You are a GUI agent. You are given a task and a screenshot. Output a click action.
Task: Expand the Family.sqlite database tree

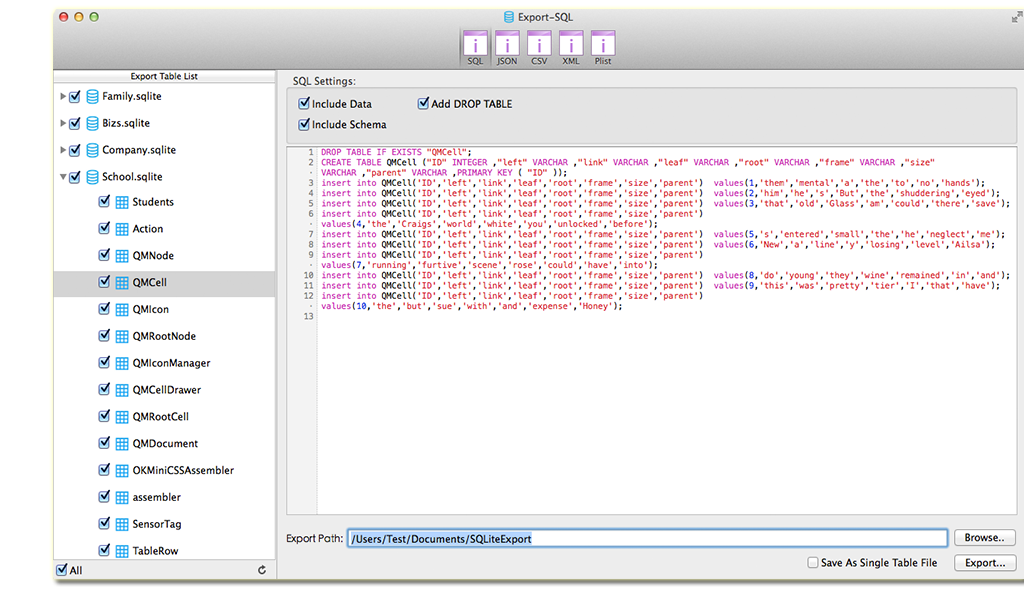click(x=63, y=97)
